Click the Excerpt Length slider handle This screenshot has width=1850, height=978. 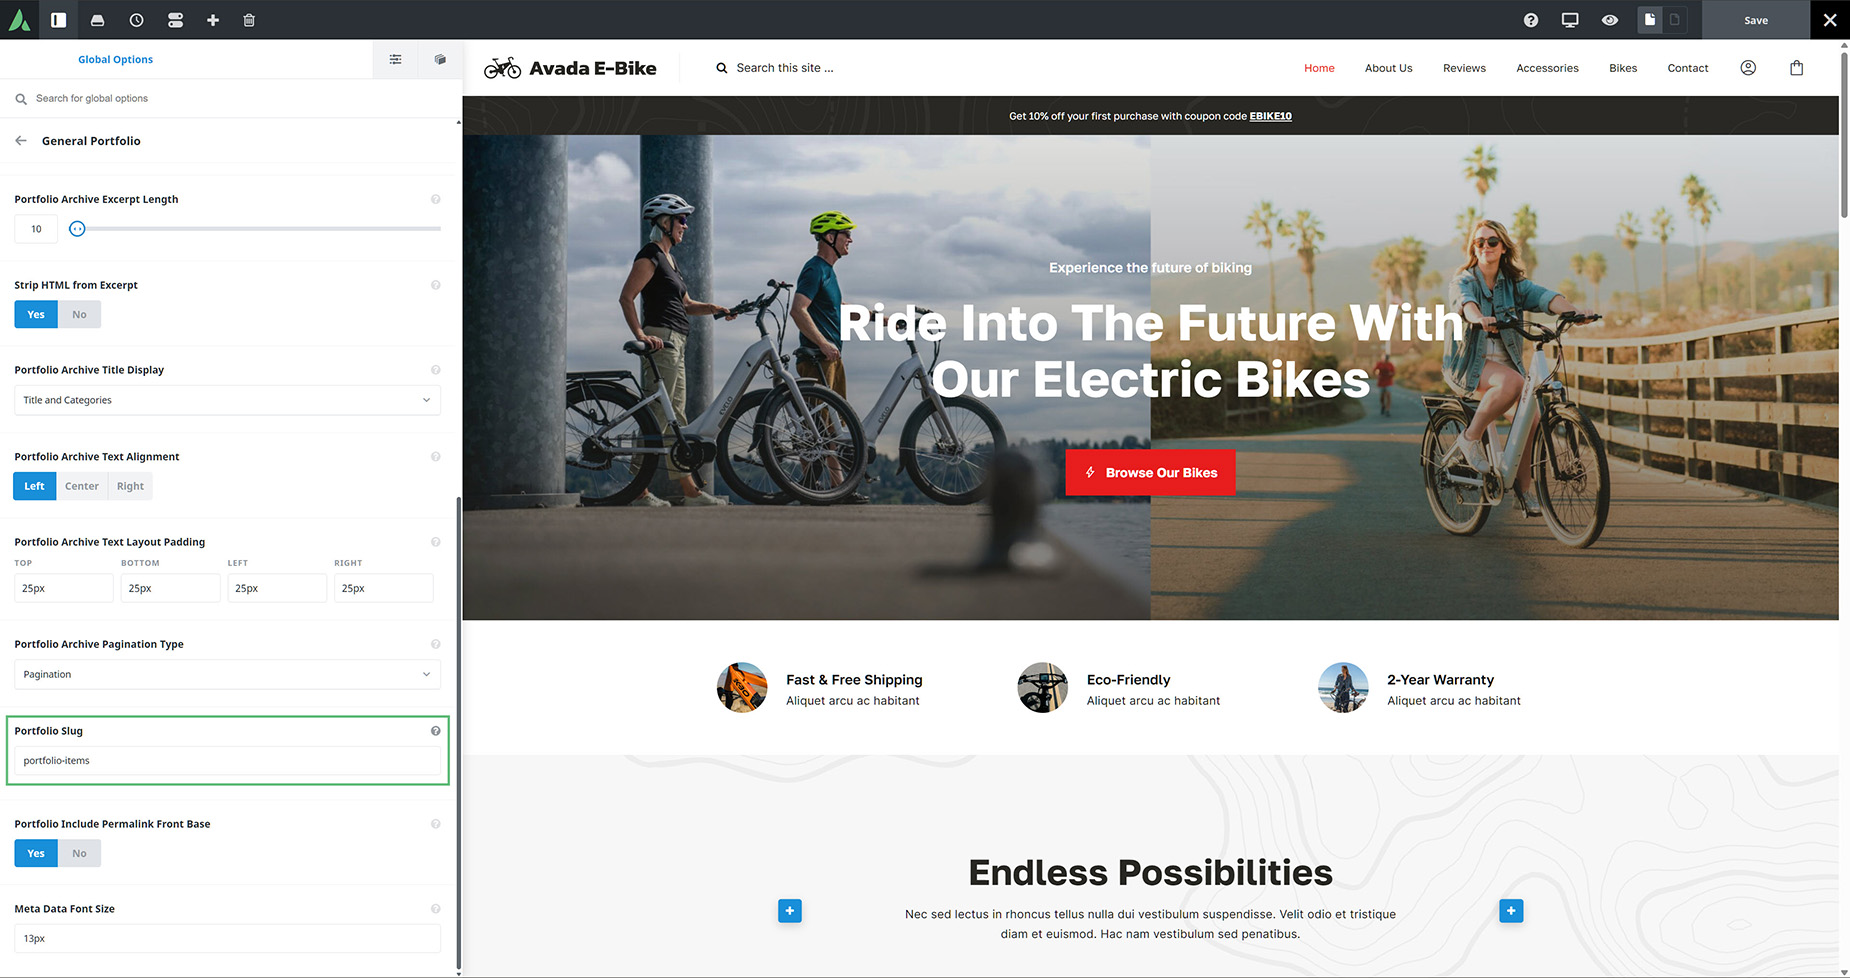click(77, 229)
